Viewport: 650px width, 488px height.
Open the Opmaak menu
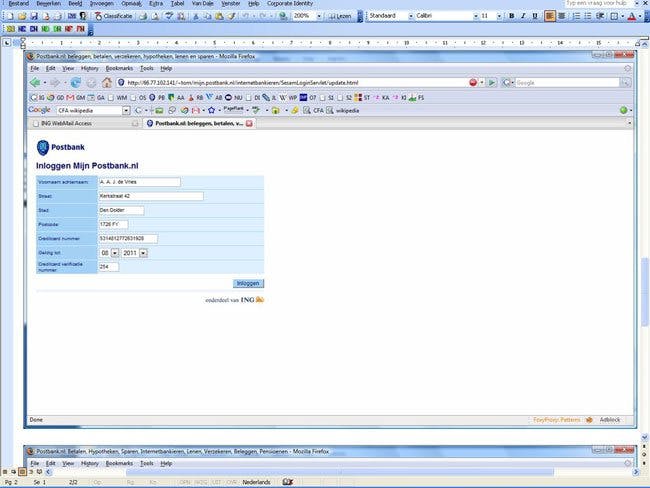(131, 3)
